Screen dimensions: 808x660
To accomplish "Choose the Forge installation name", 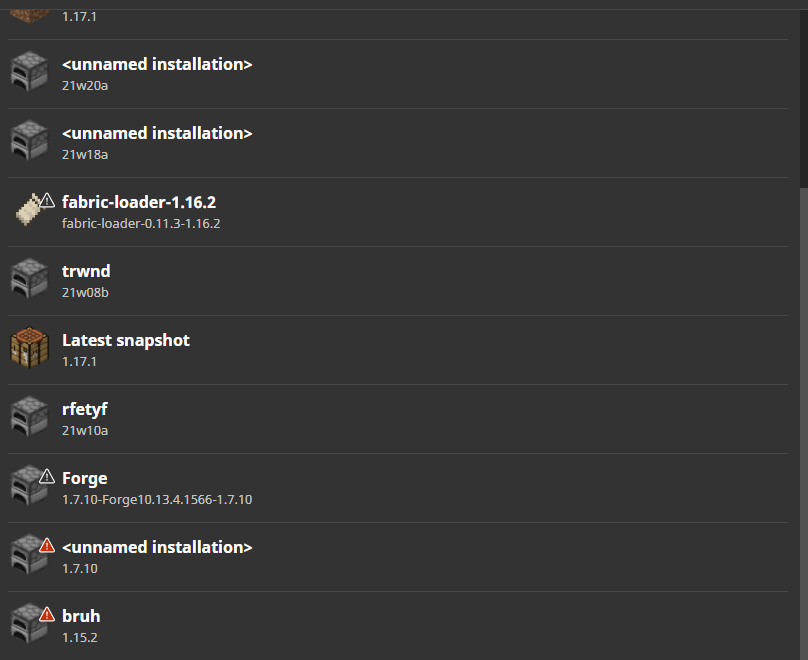I will [x=84, y=478].
